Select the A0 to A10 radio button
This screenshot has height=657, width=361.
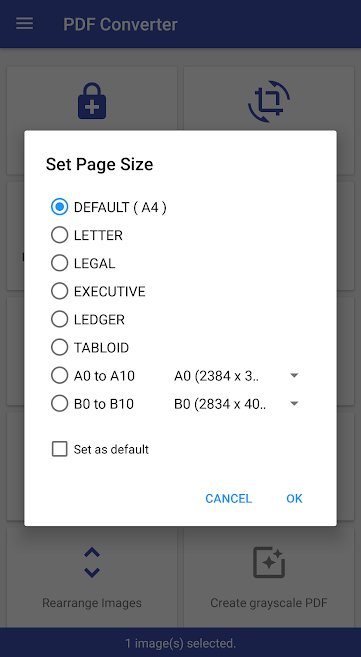pyautogui.click(x=59, y=375)
